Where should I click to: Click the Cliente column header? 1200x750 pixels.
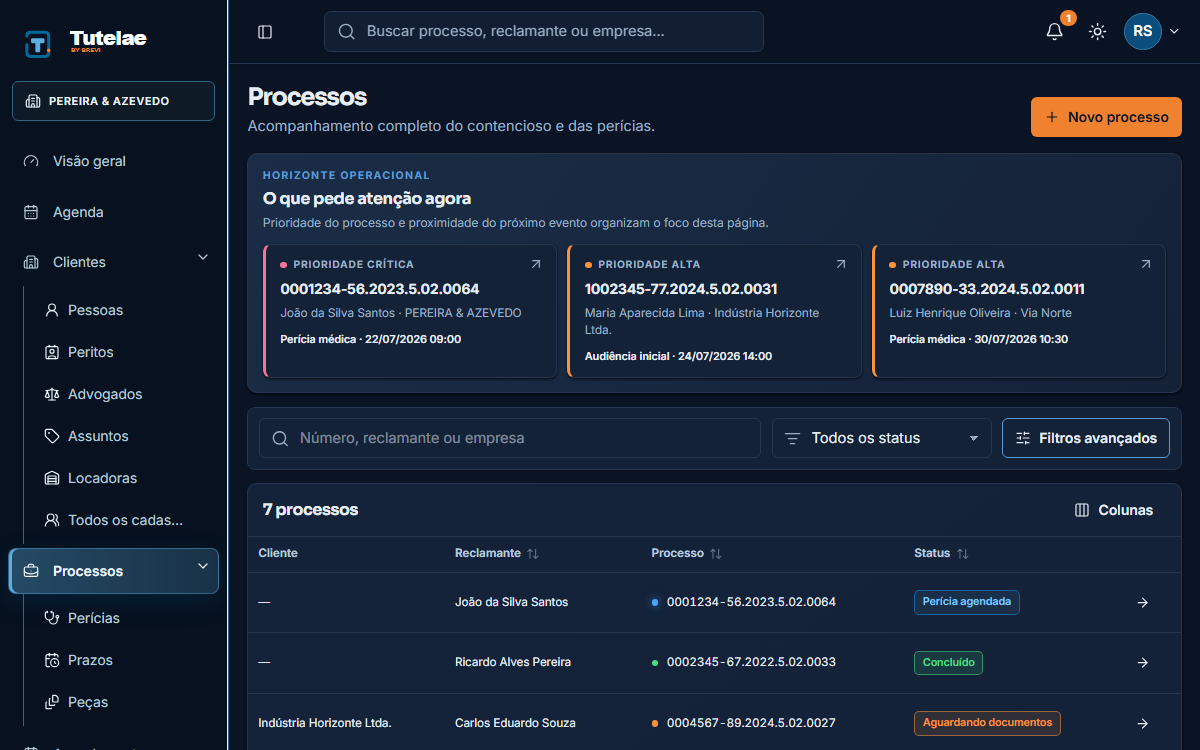278,553
